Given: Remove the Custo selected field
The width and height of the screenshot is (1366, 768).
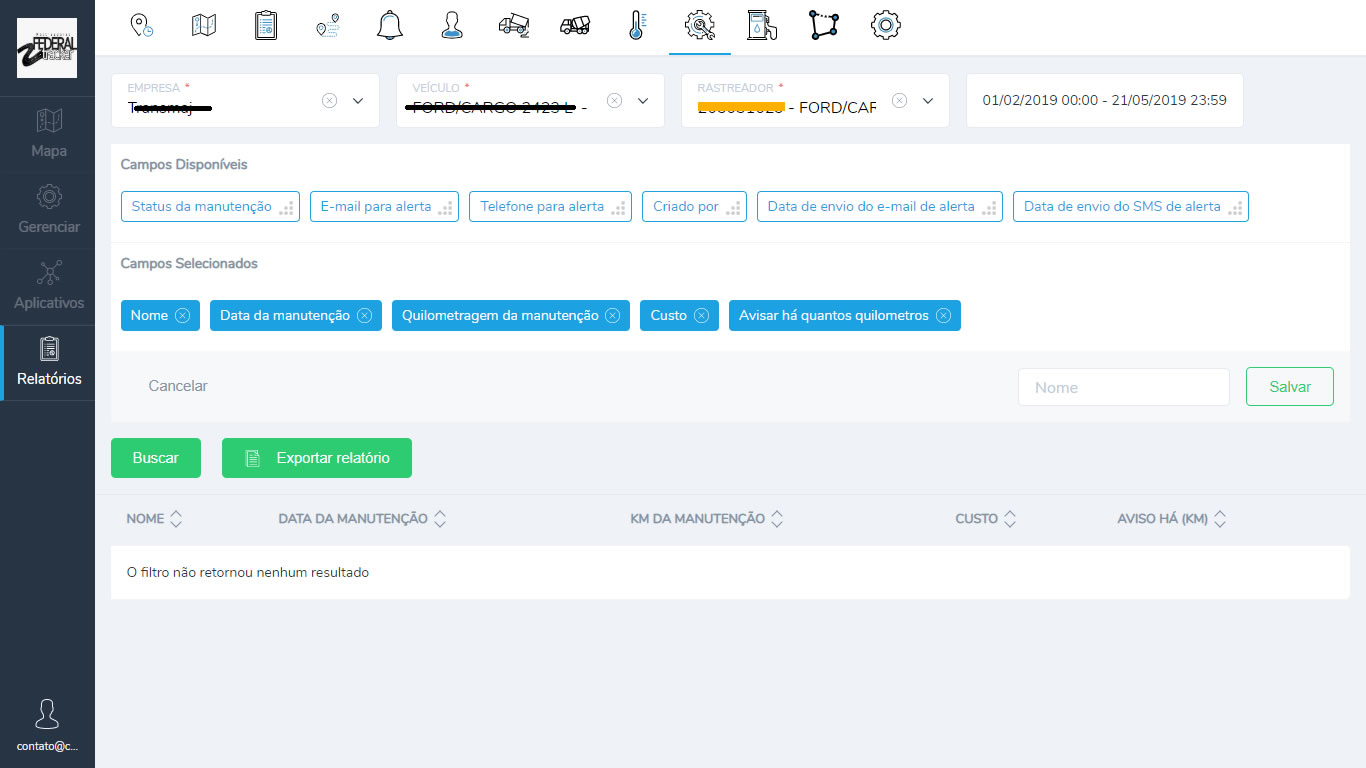Looking at the screenshot, I should click(701, 316).
